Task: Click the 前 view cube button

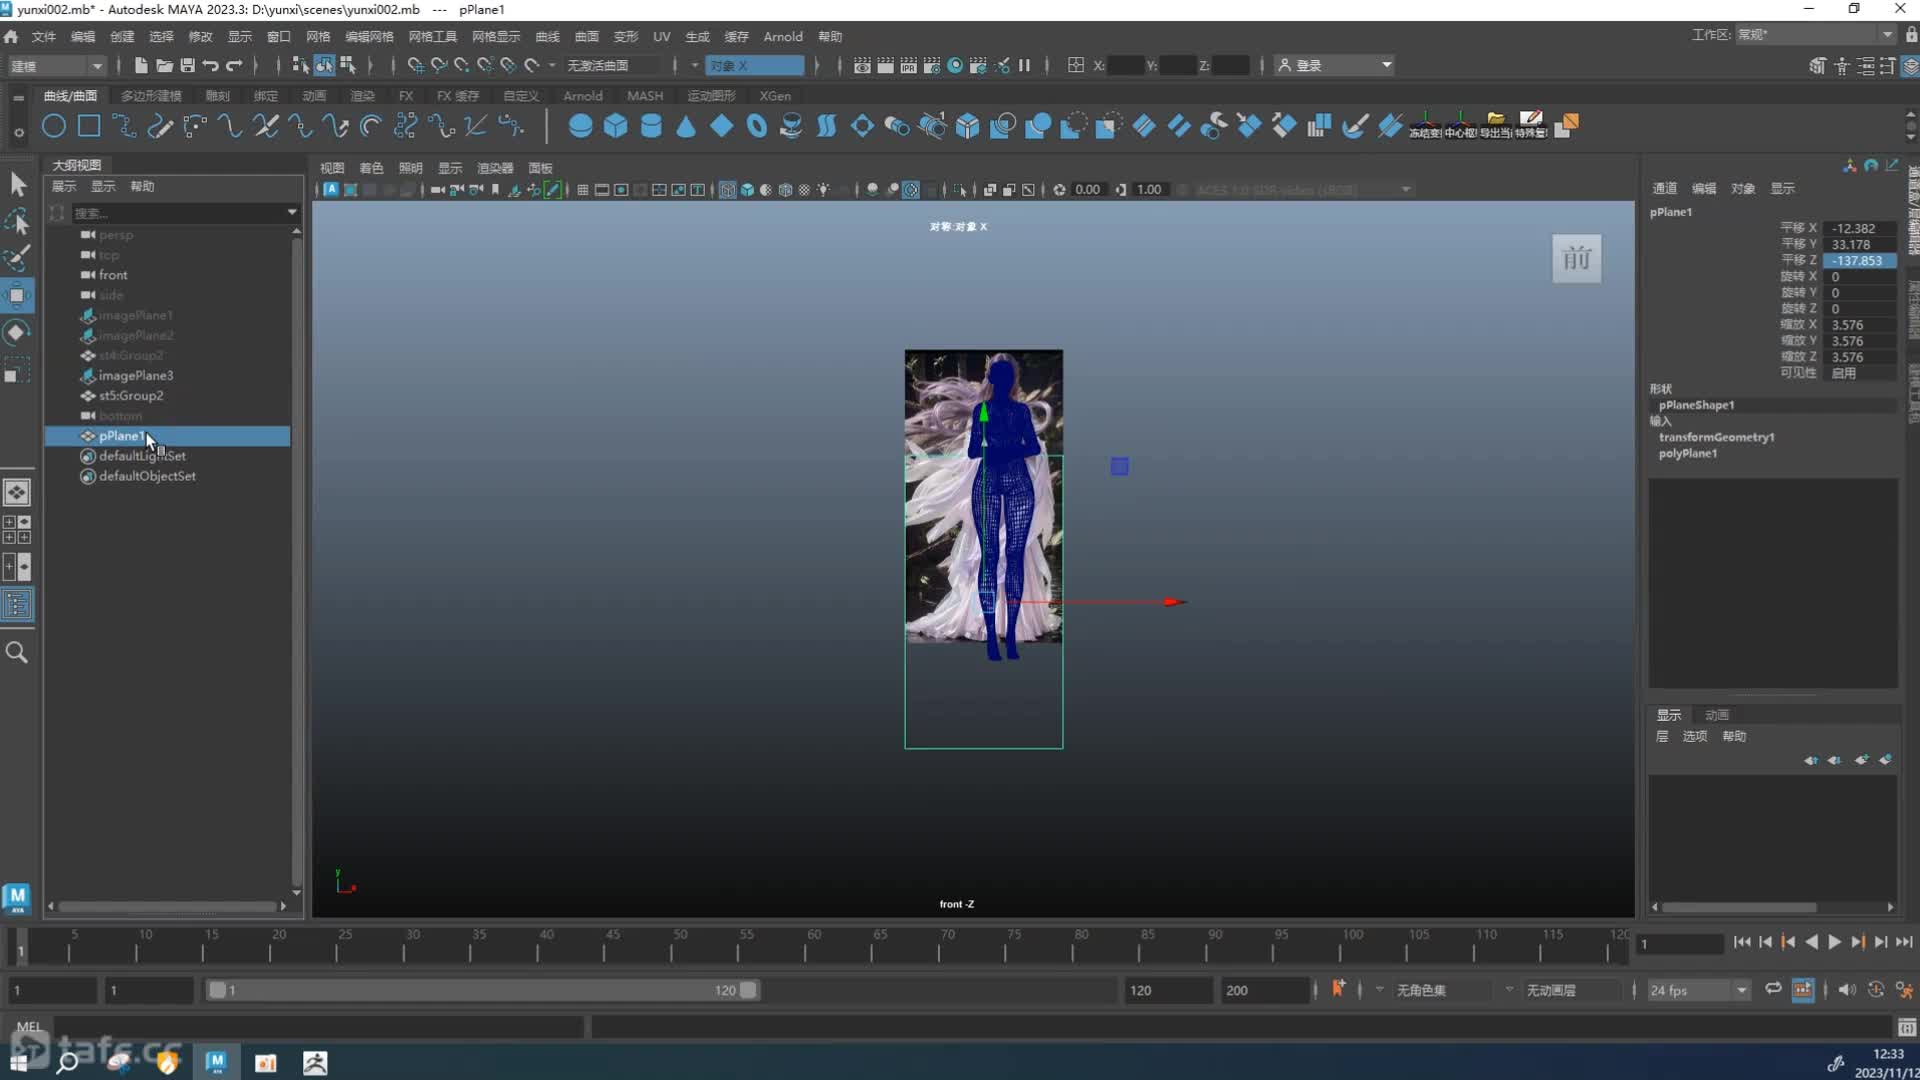Action: coord(1576,259)
